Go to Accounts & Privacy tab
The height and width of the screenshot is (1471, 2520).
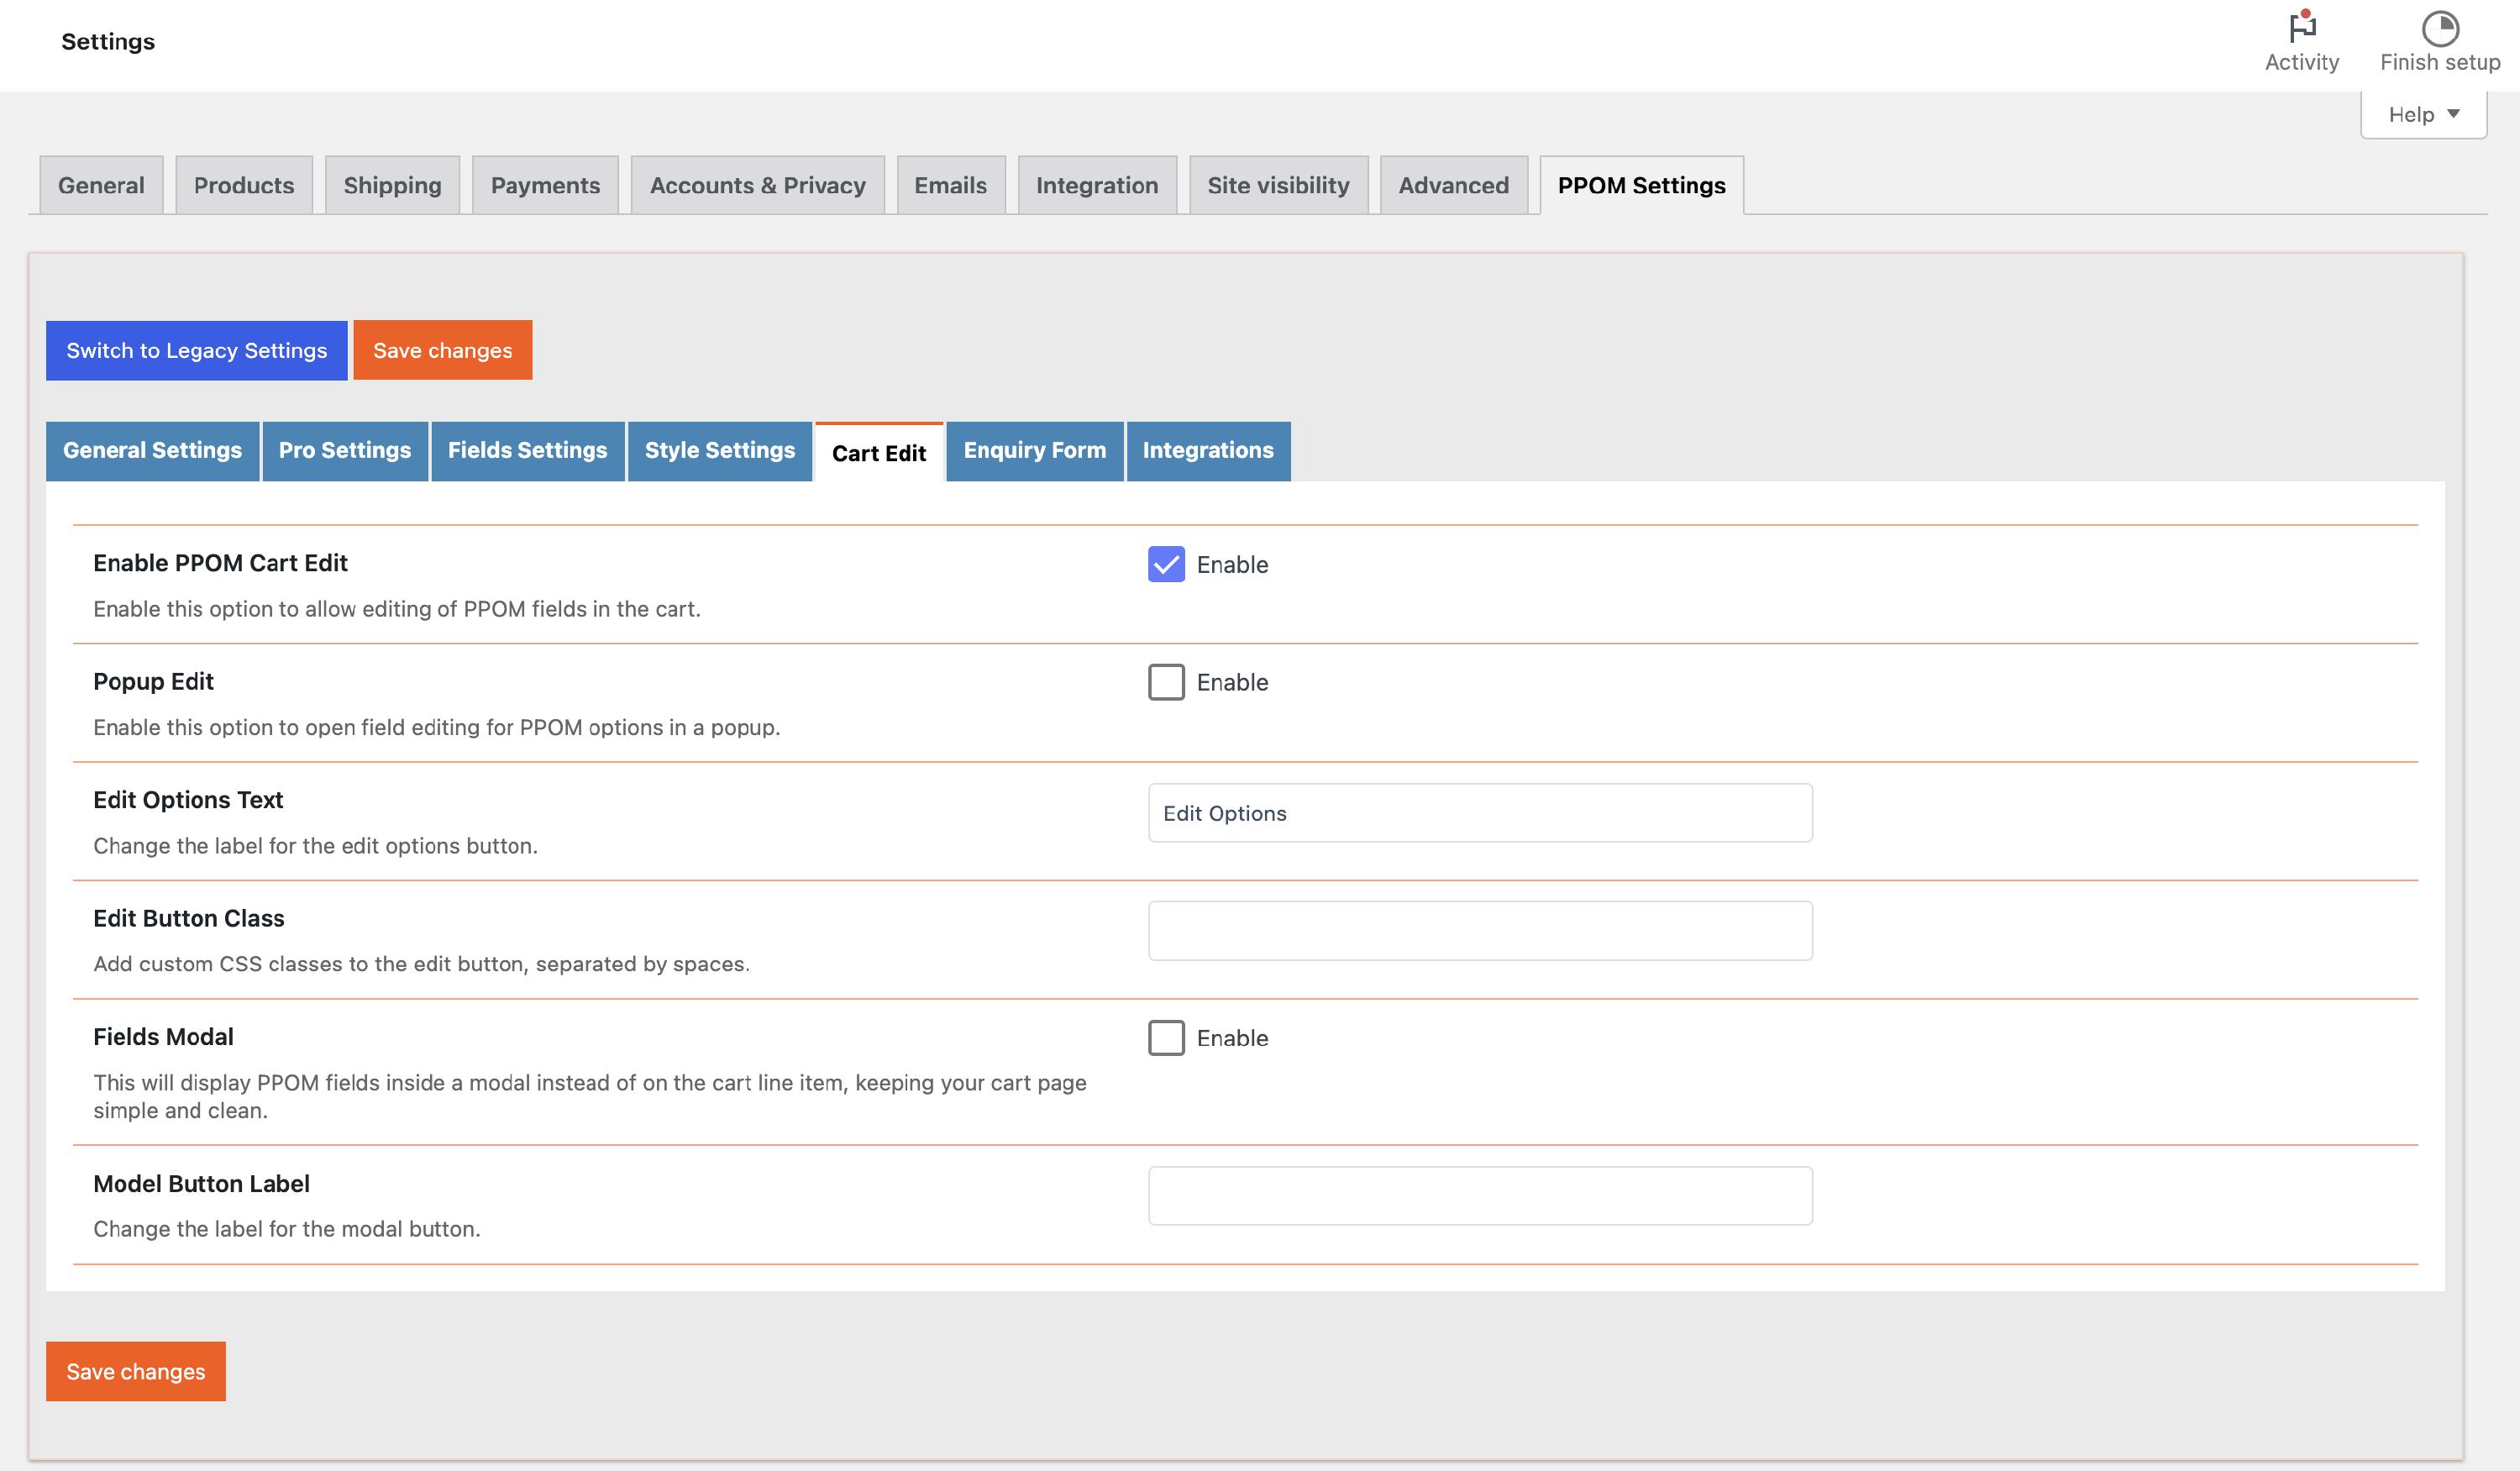757,185
